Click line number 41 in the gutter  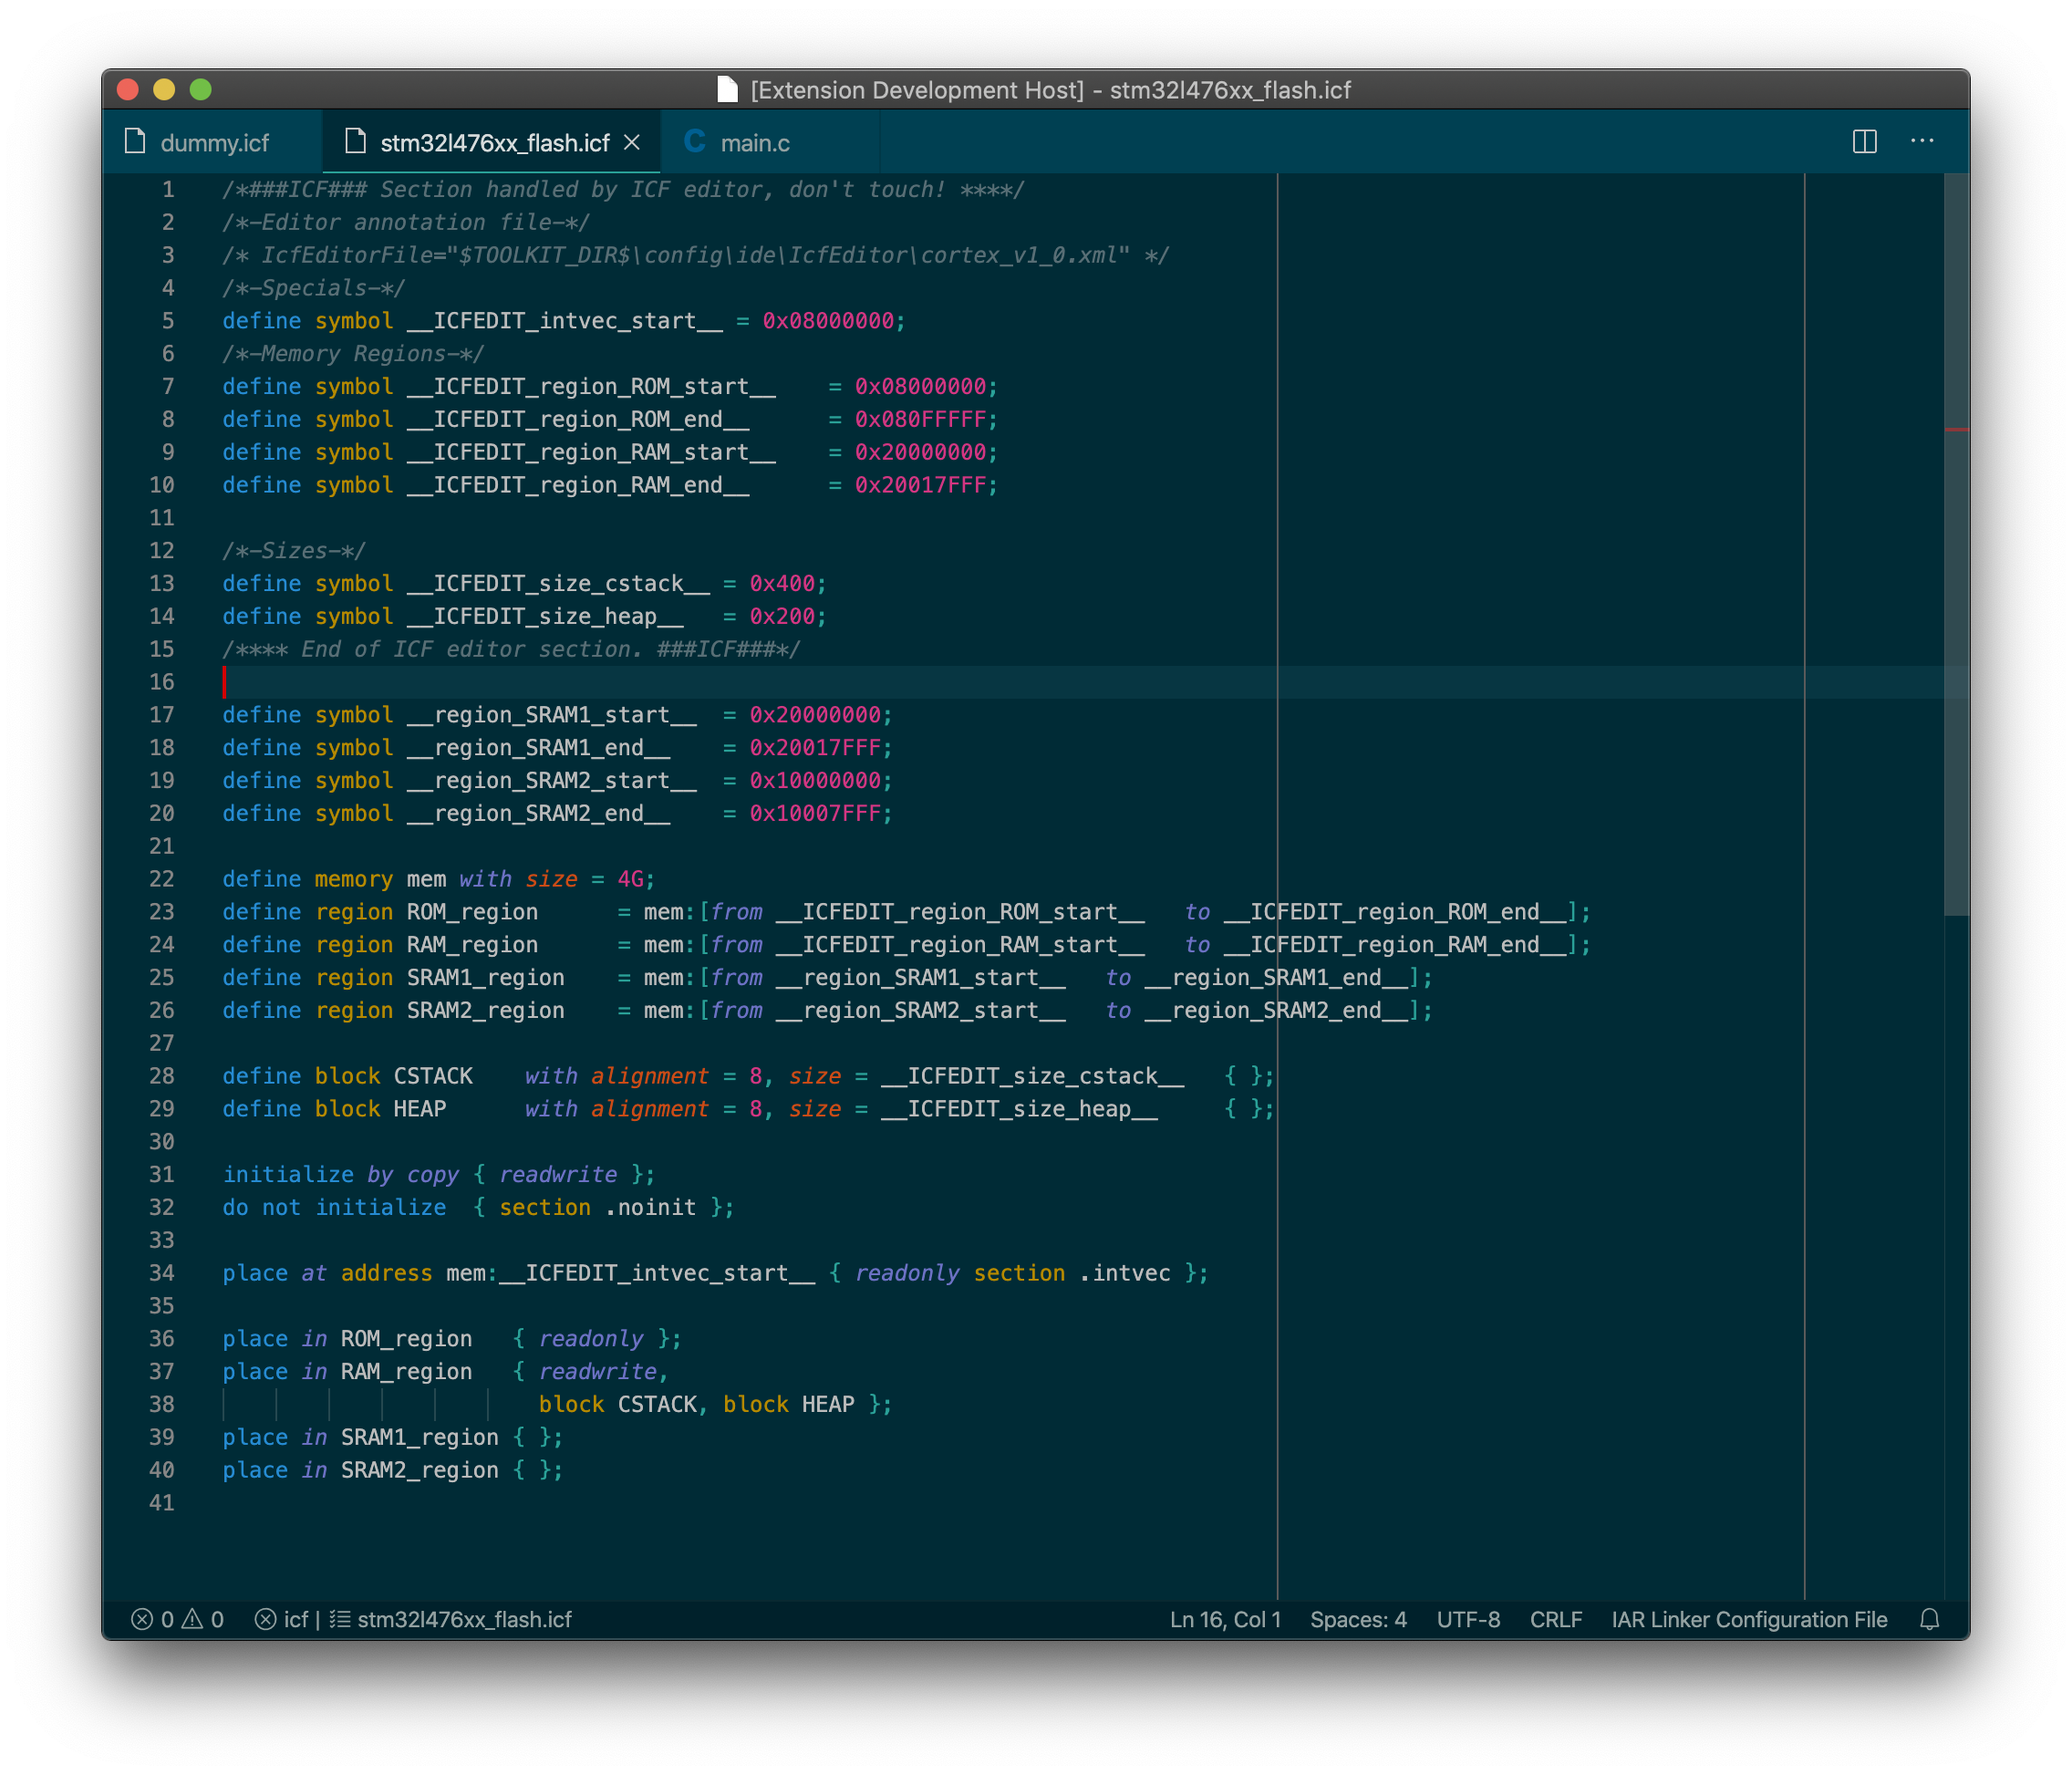coord(161,1503)
